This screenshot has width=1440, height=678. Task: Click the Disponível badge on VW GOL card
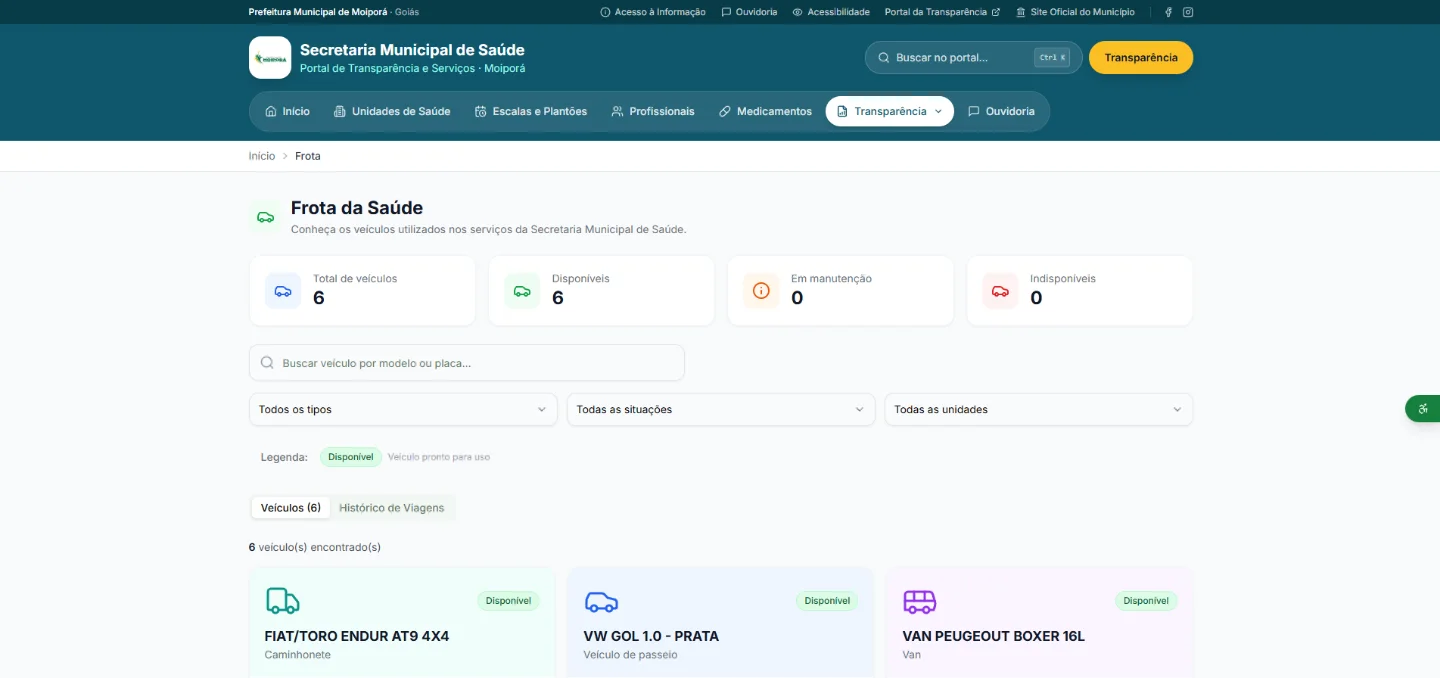tap(827, 601)
